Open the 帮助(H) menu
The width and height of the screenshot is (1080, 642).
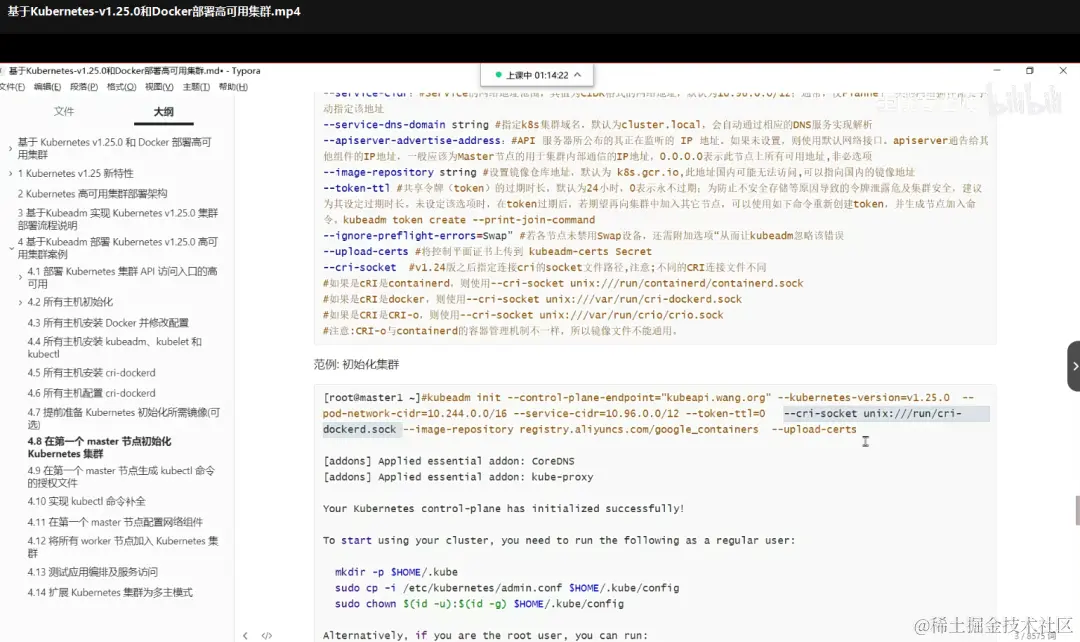coord(233,87)
